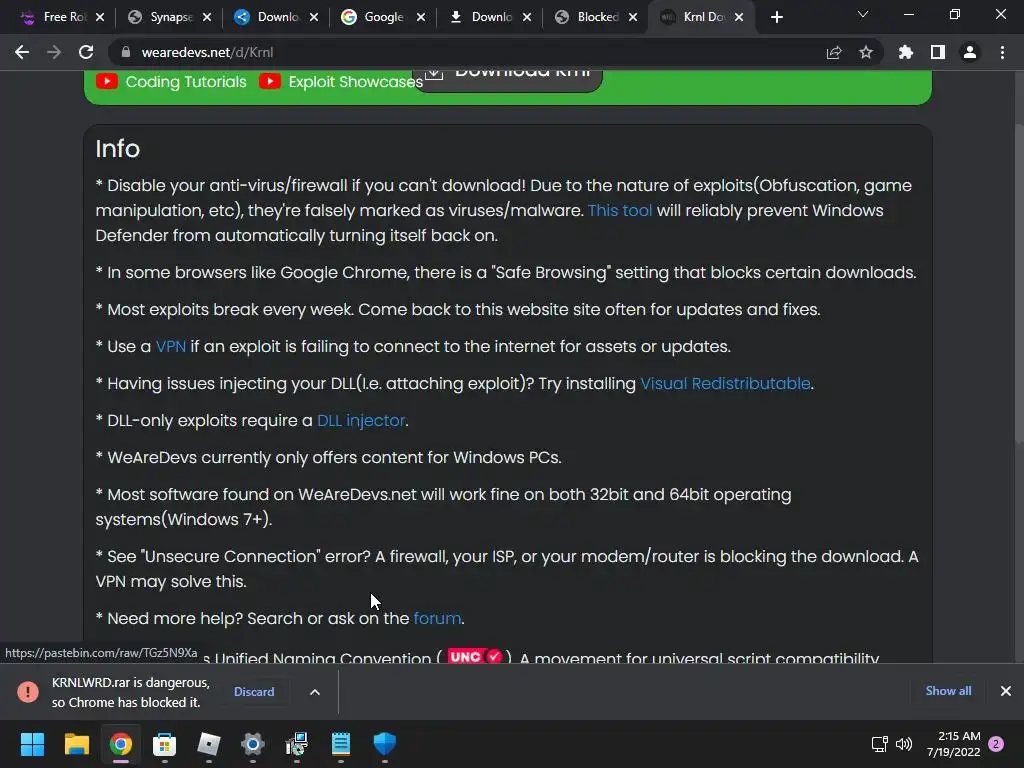Open the Notepad taskbar icon
The image size is (1024, 768).
click(x=341, y=744)
